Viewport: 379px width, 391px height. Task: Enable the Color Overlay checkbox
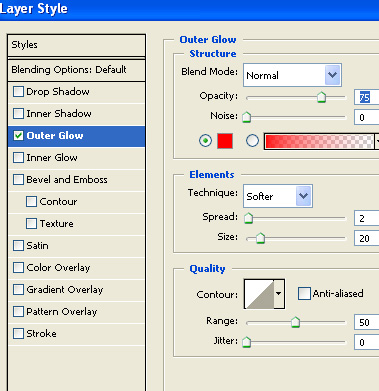18,267
